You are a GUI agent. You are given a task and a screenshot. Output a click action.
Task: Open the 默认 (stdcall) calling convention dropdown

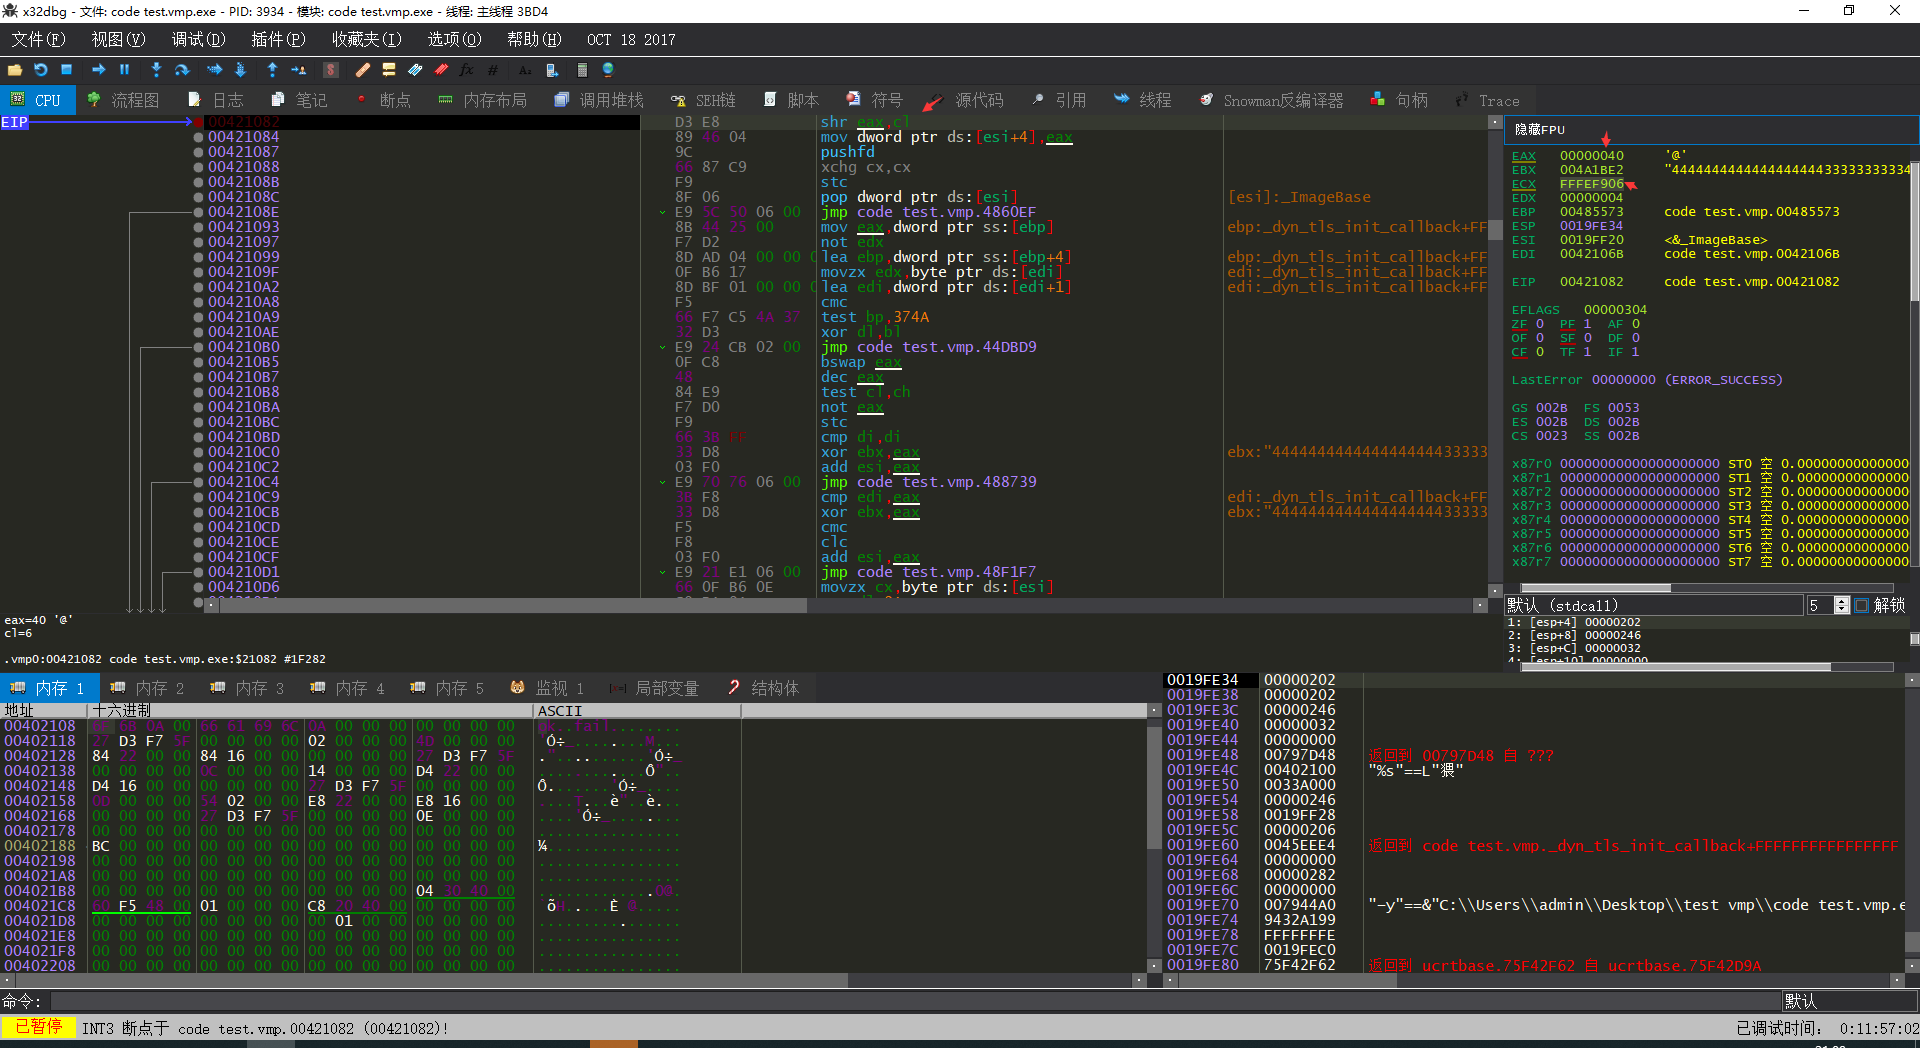(1652, 605)
